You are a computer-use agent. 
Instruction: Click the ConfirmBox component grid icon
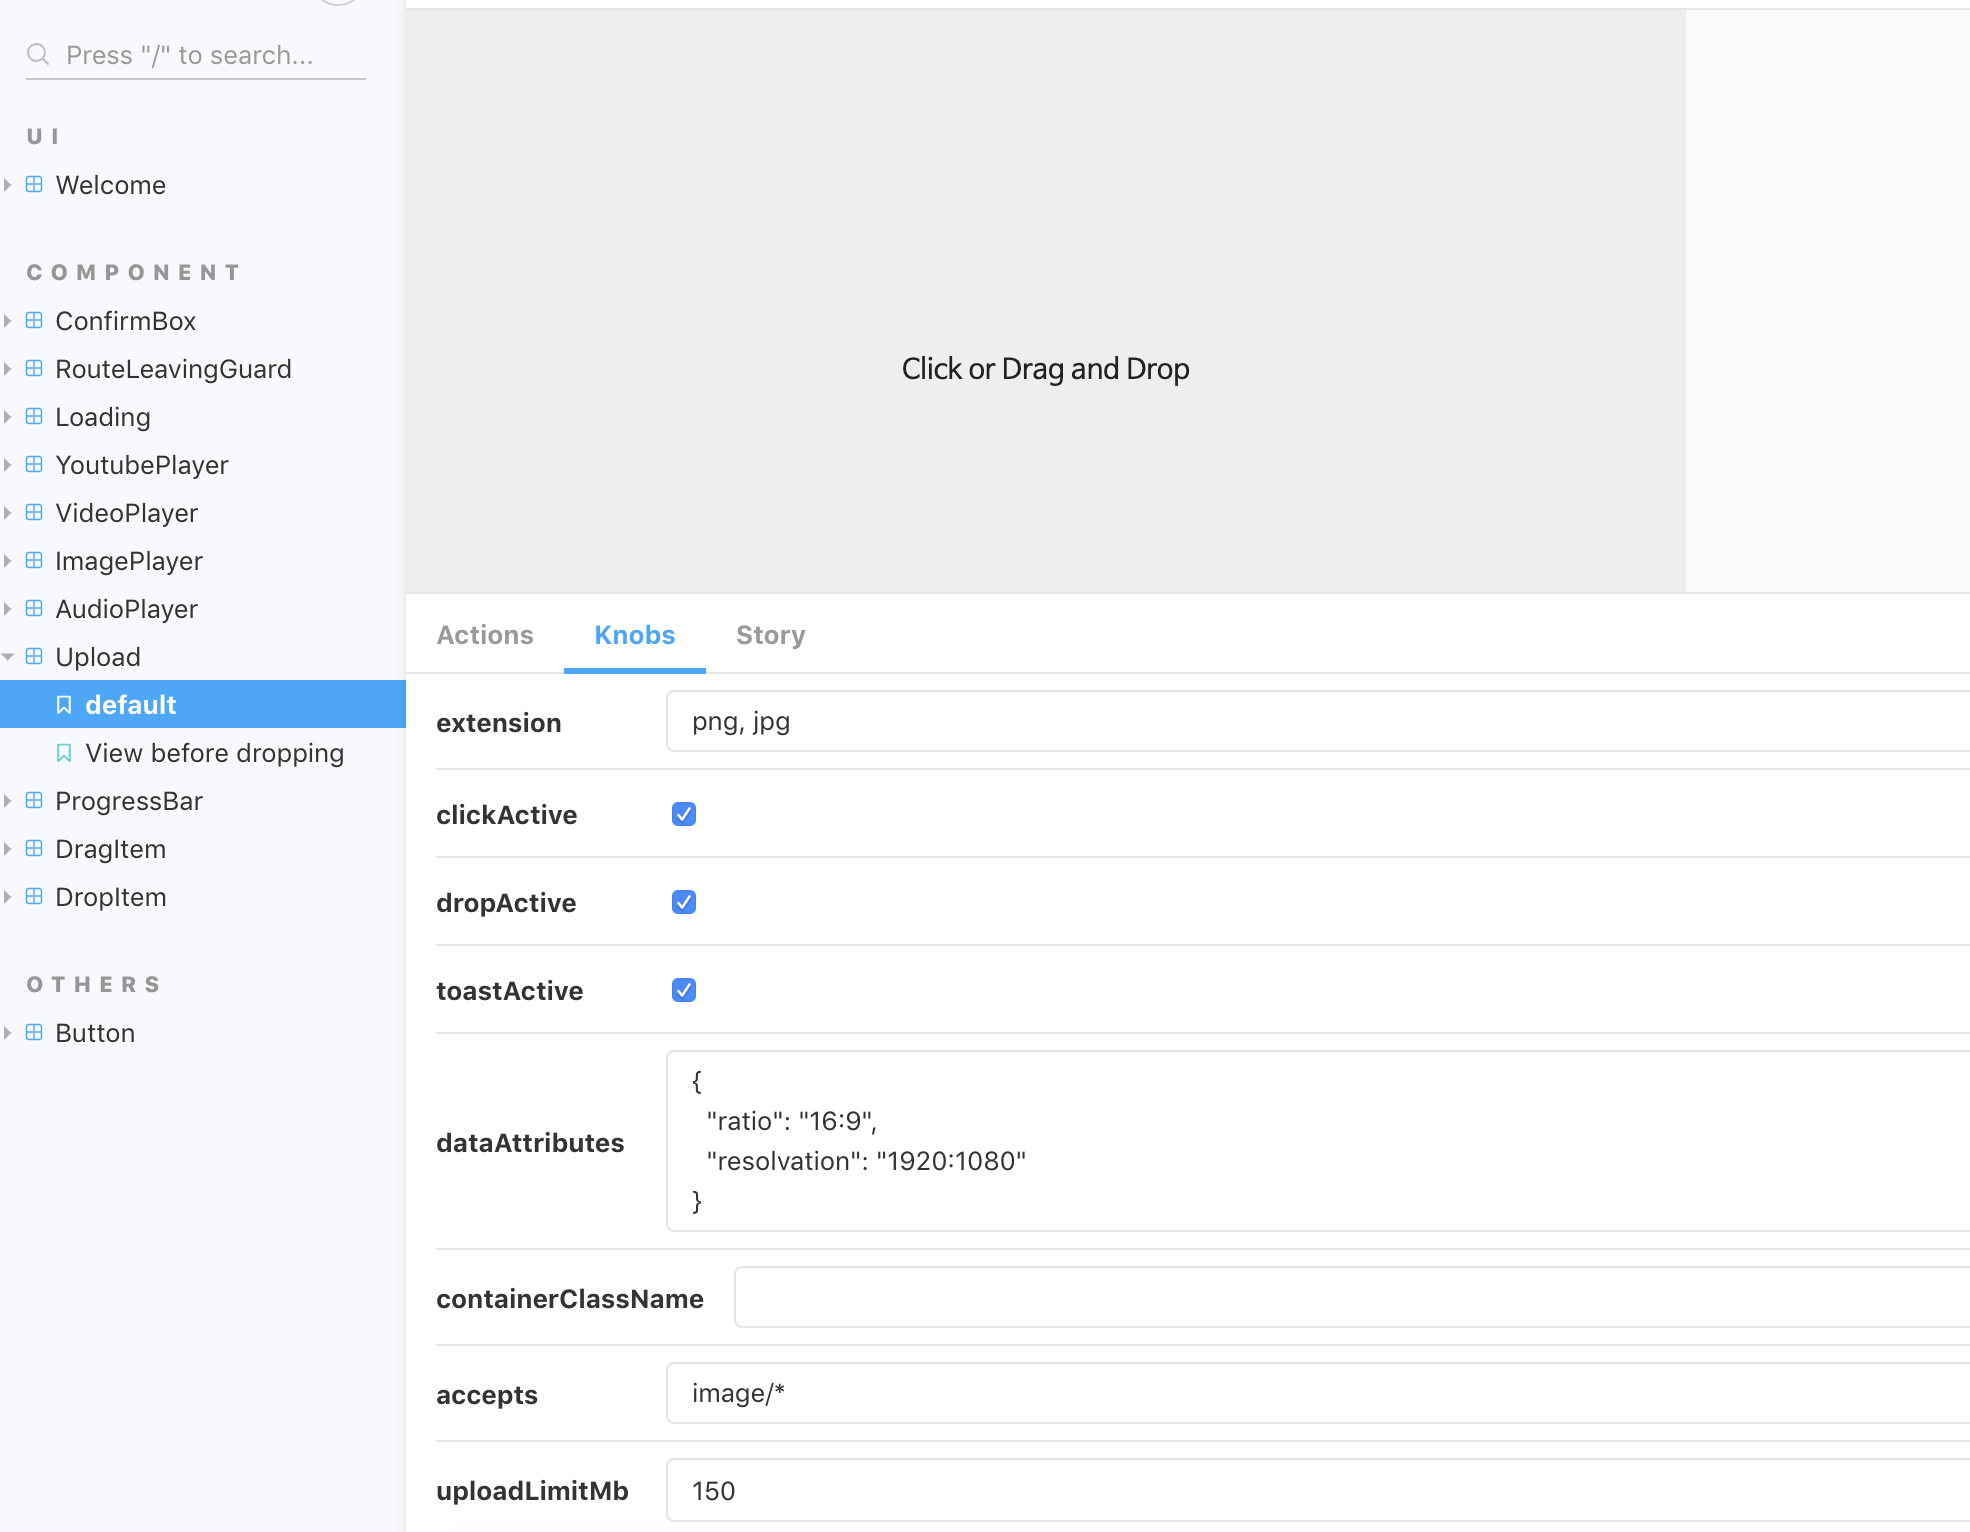tap(34, 320)
